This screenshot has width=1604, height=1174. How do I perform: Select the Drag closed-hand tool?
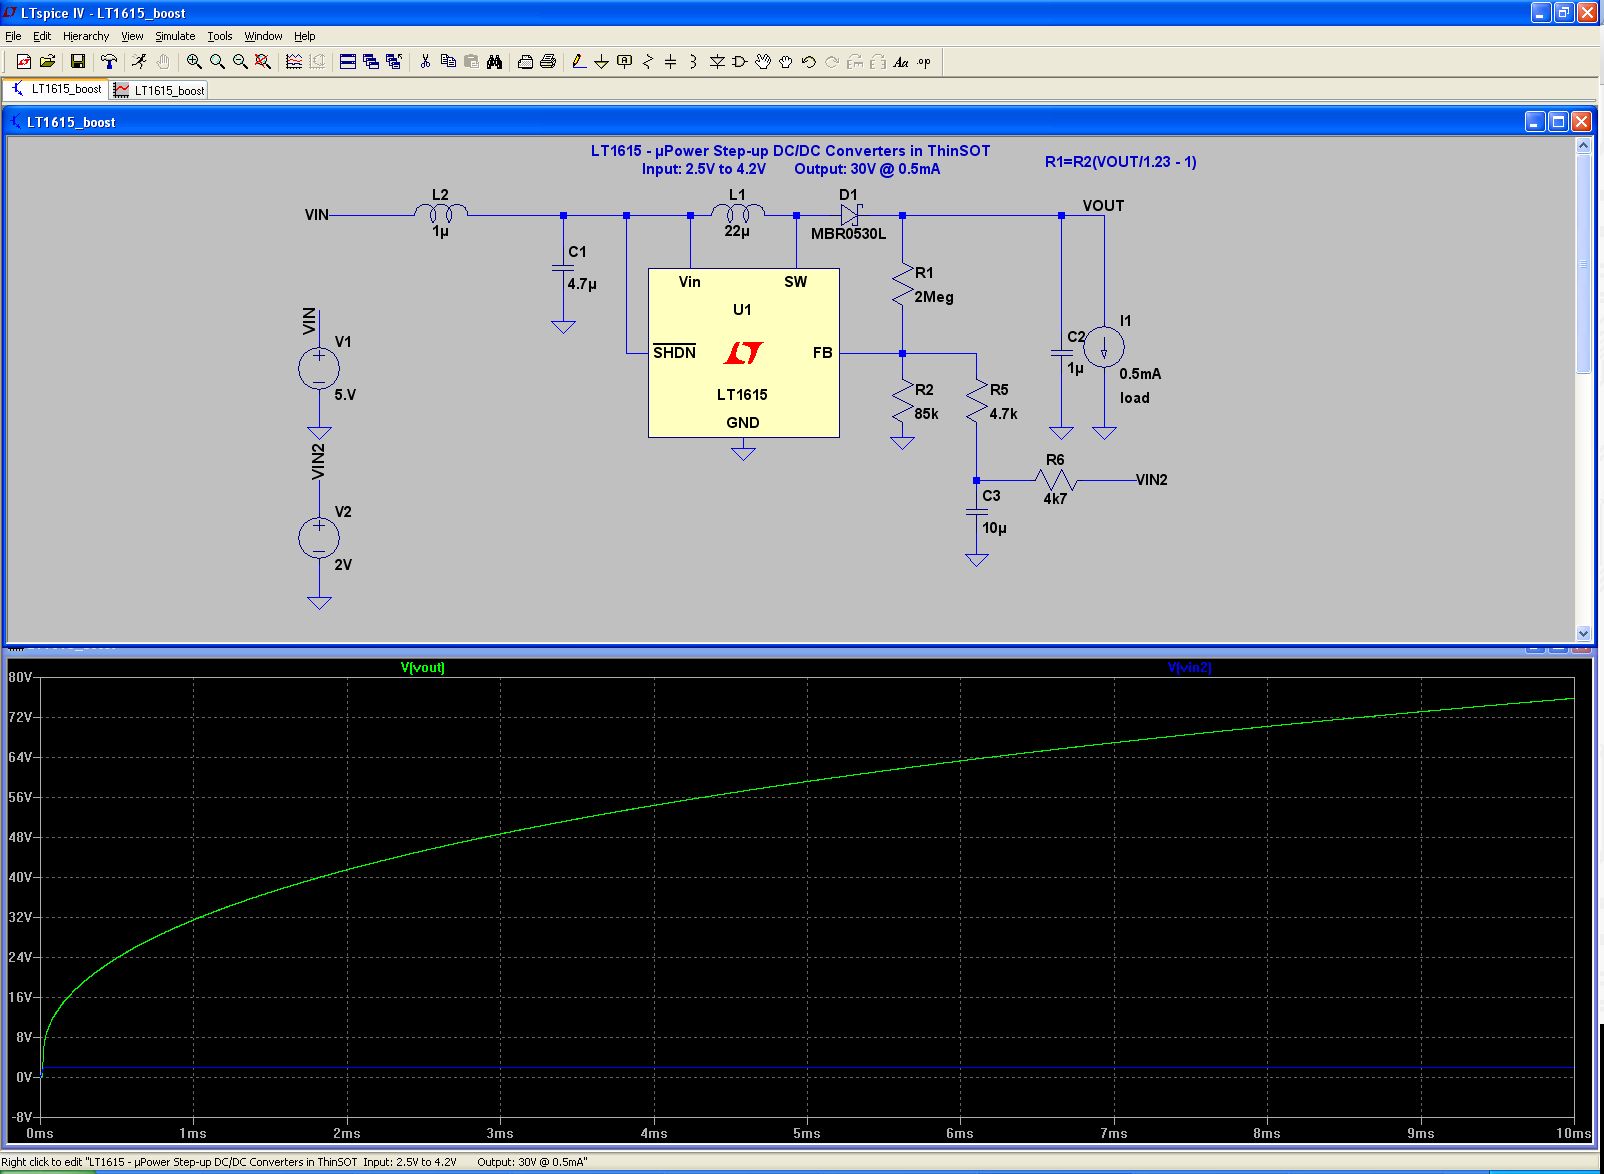[x=786, y=62]
